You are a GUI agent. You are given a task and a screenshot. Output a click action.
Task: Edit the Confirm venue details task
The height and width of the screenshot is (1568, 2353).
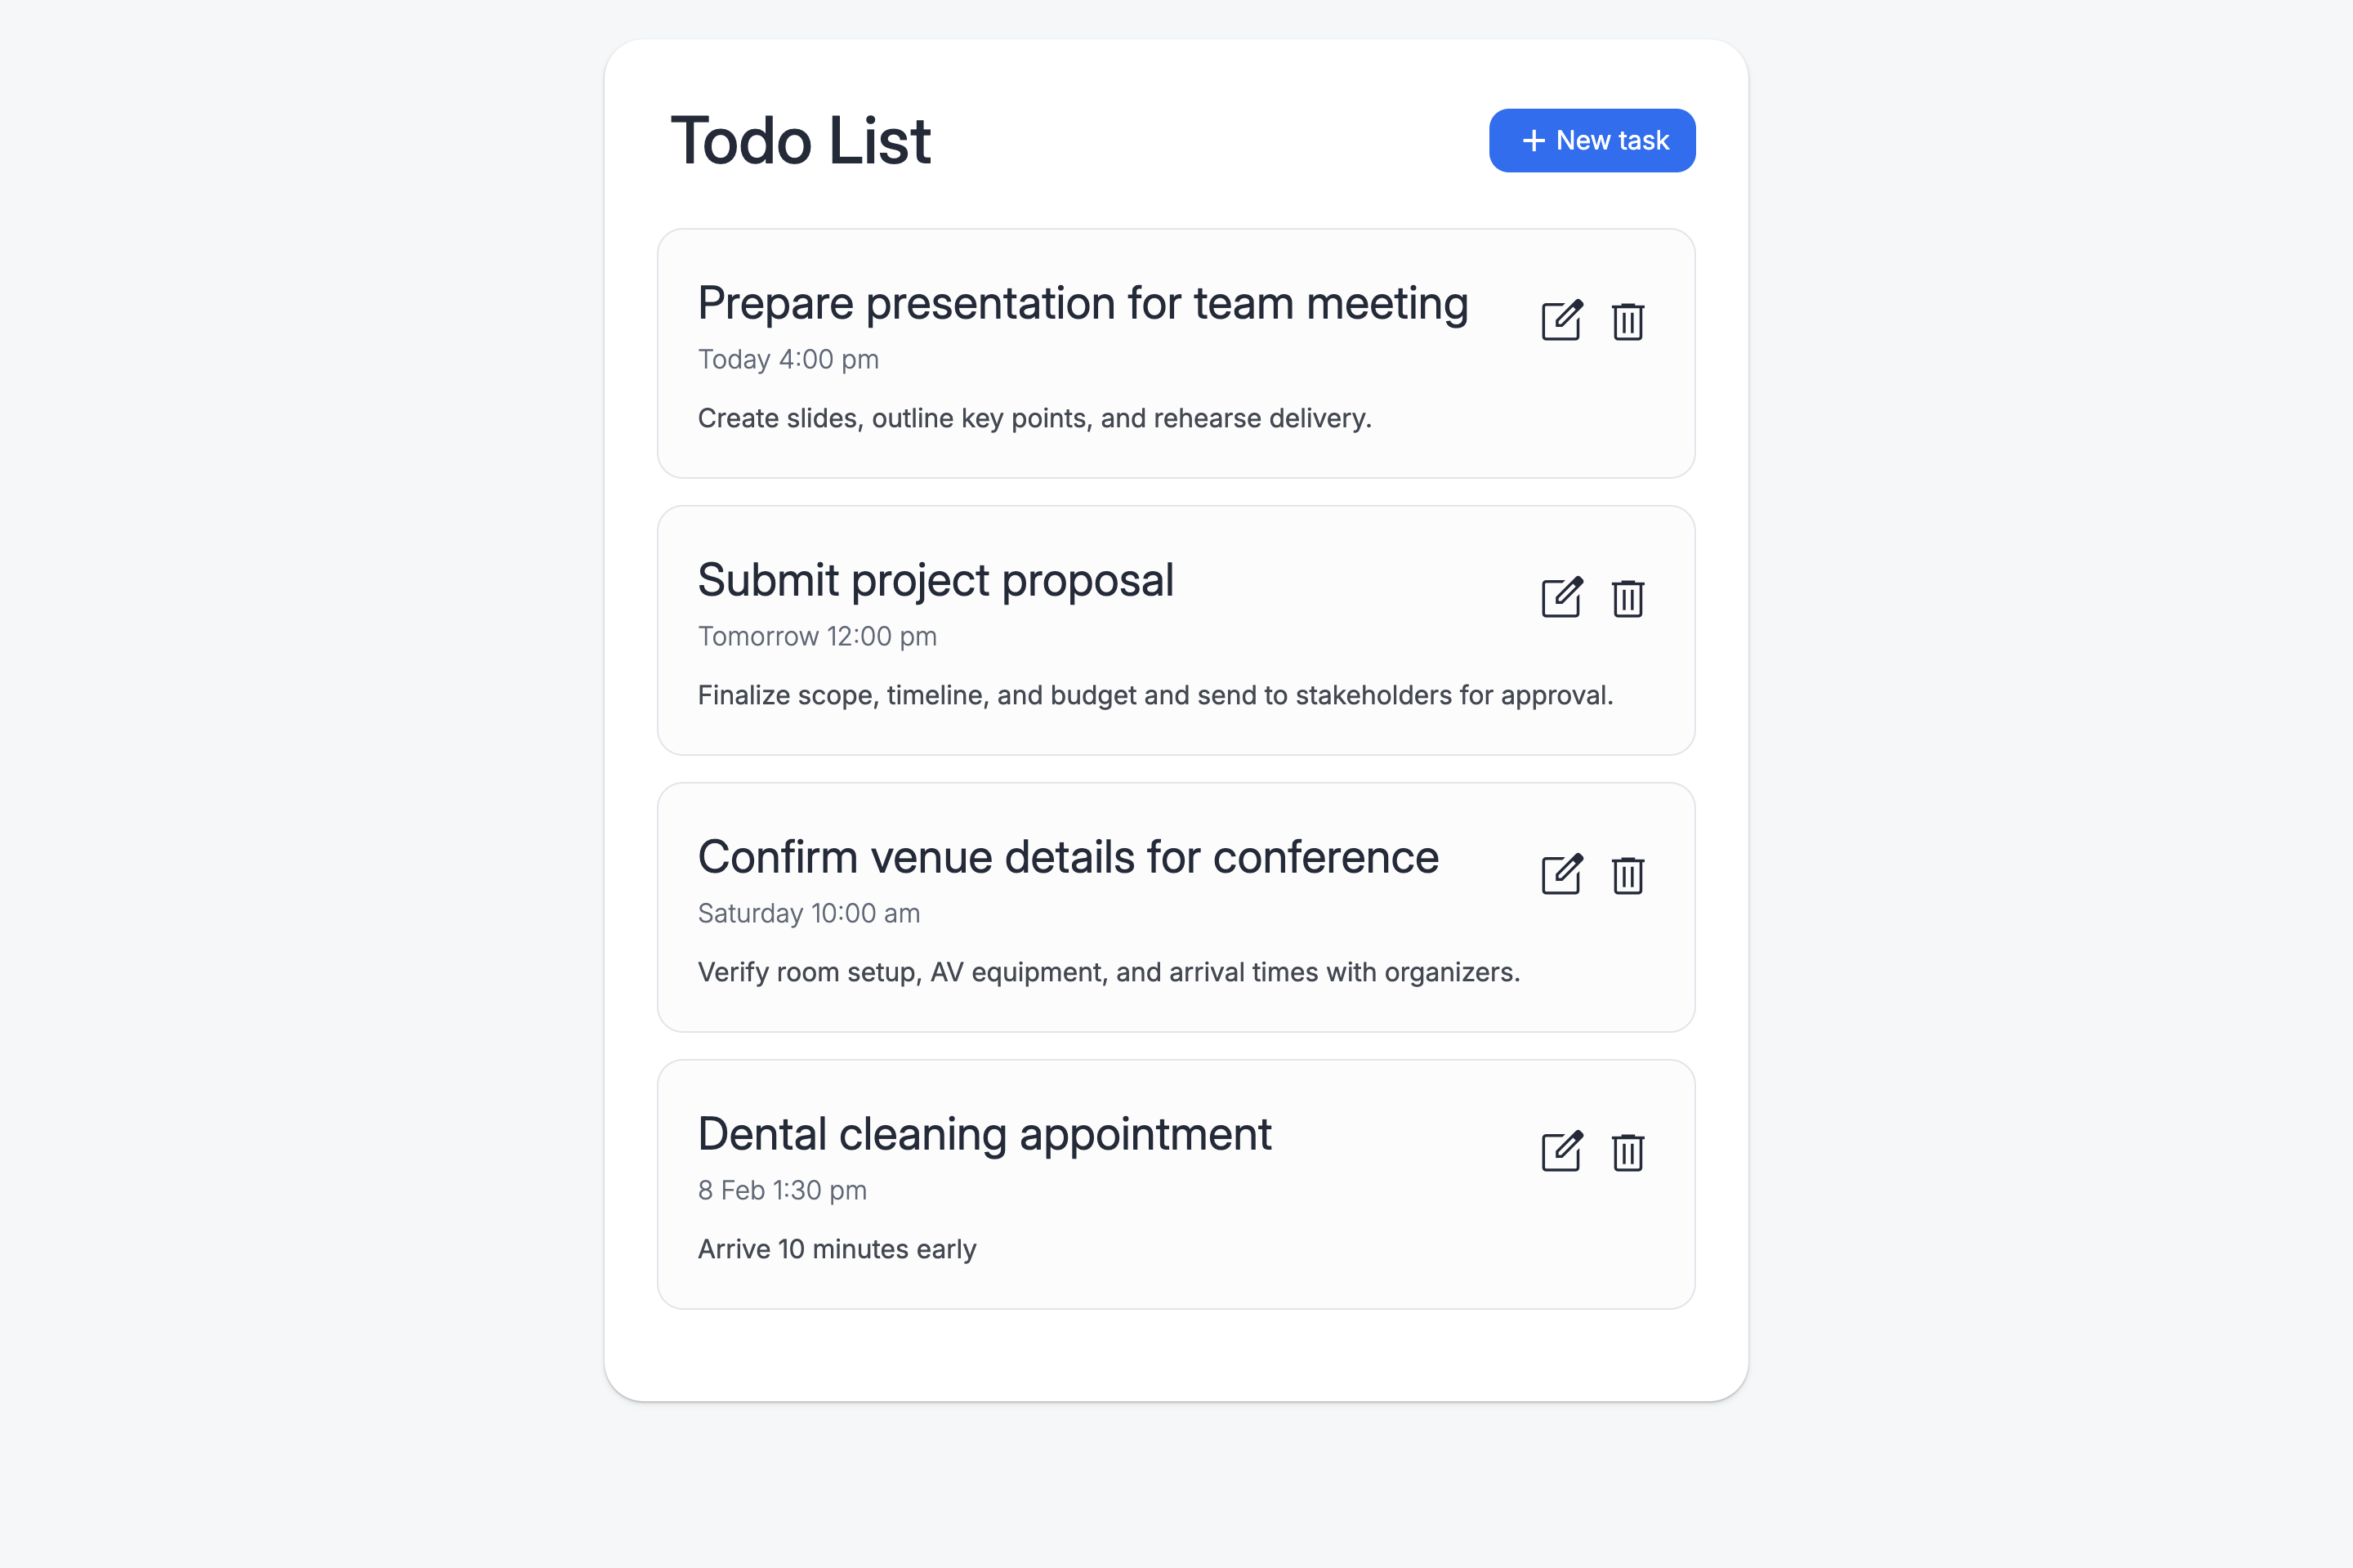tap(1560, 875)
